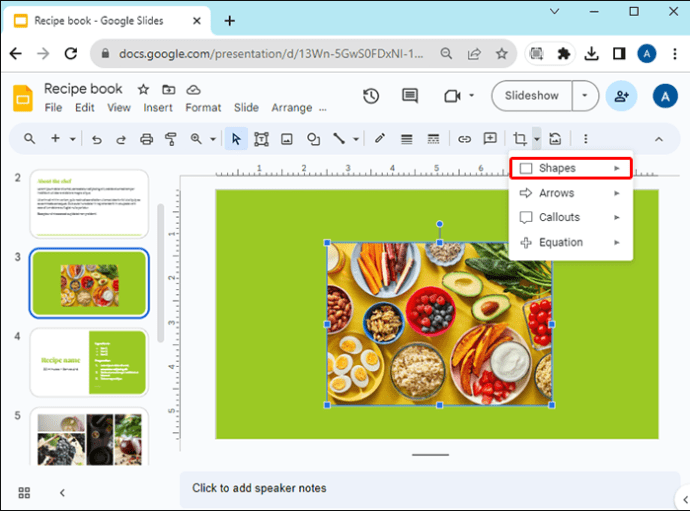Open new slide layout dropdown arrow
This screenshot has height=511, width=690.
coord(73,140)
